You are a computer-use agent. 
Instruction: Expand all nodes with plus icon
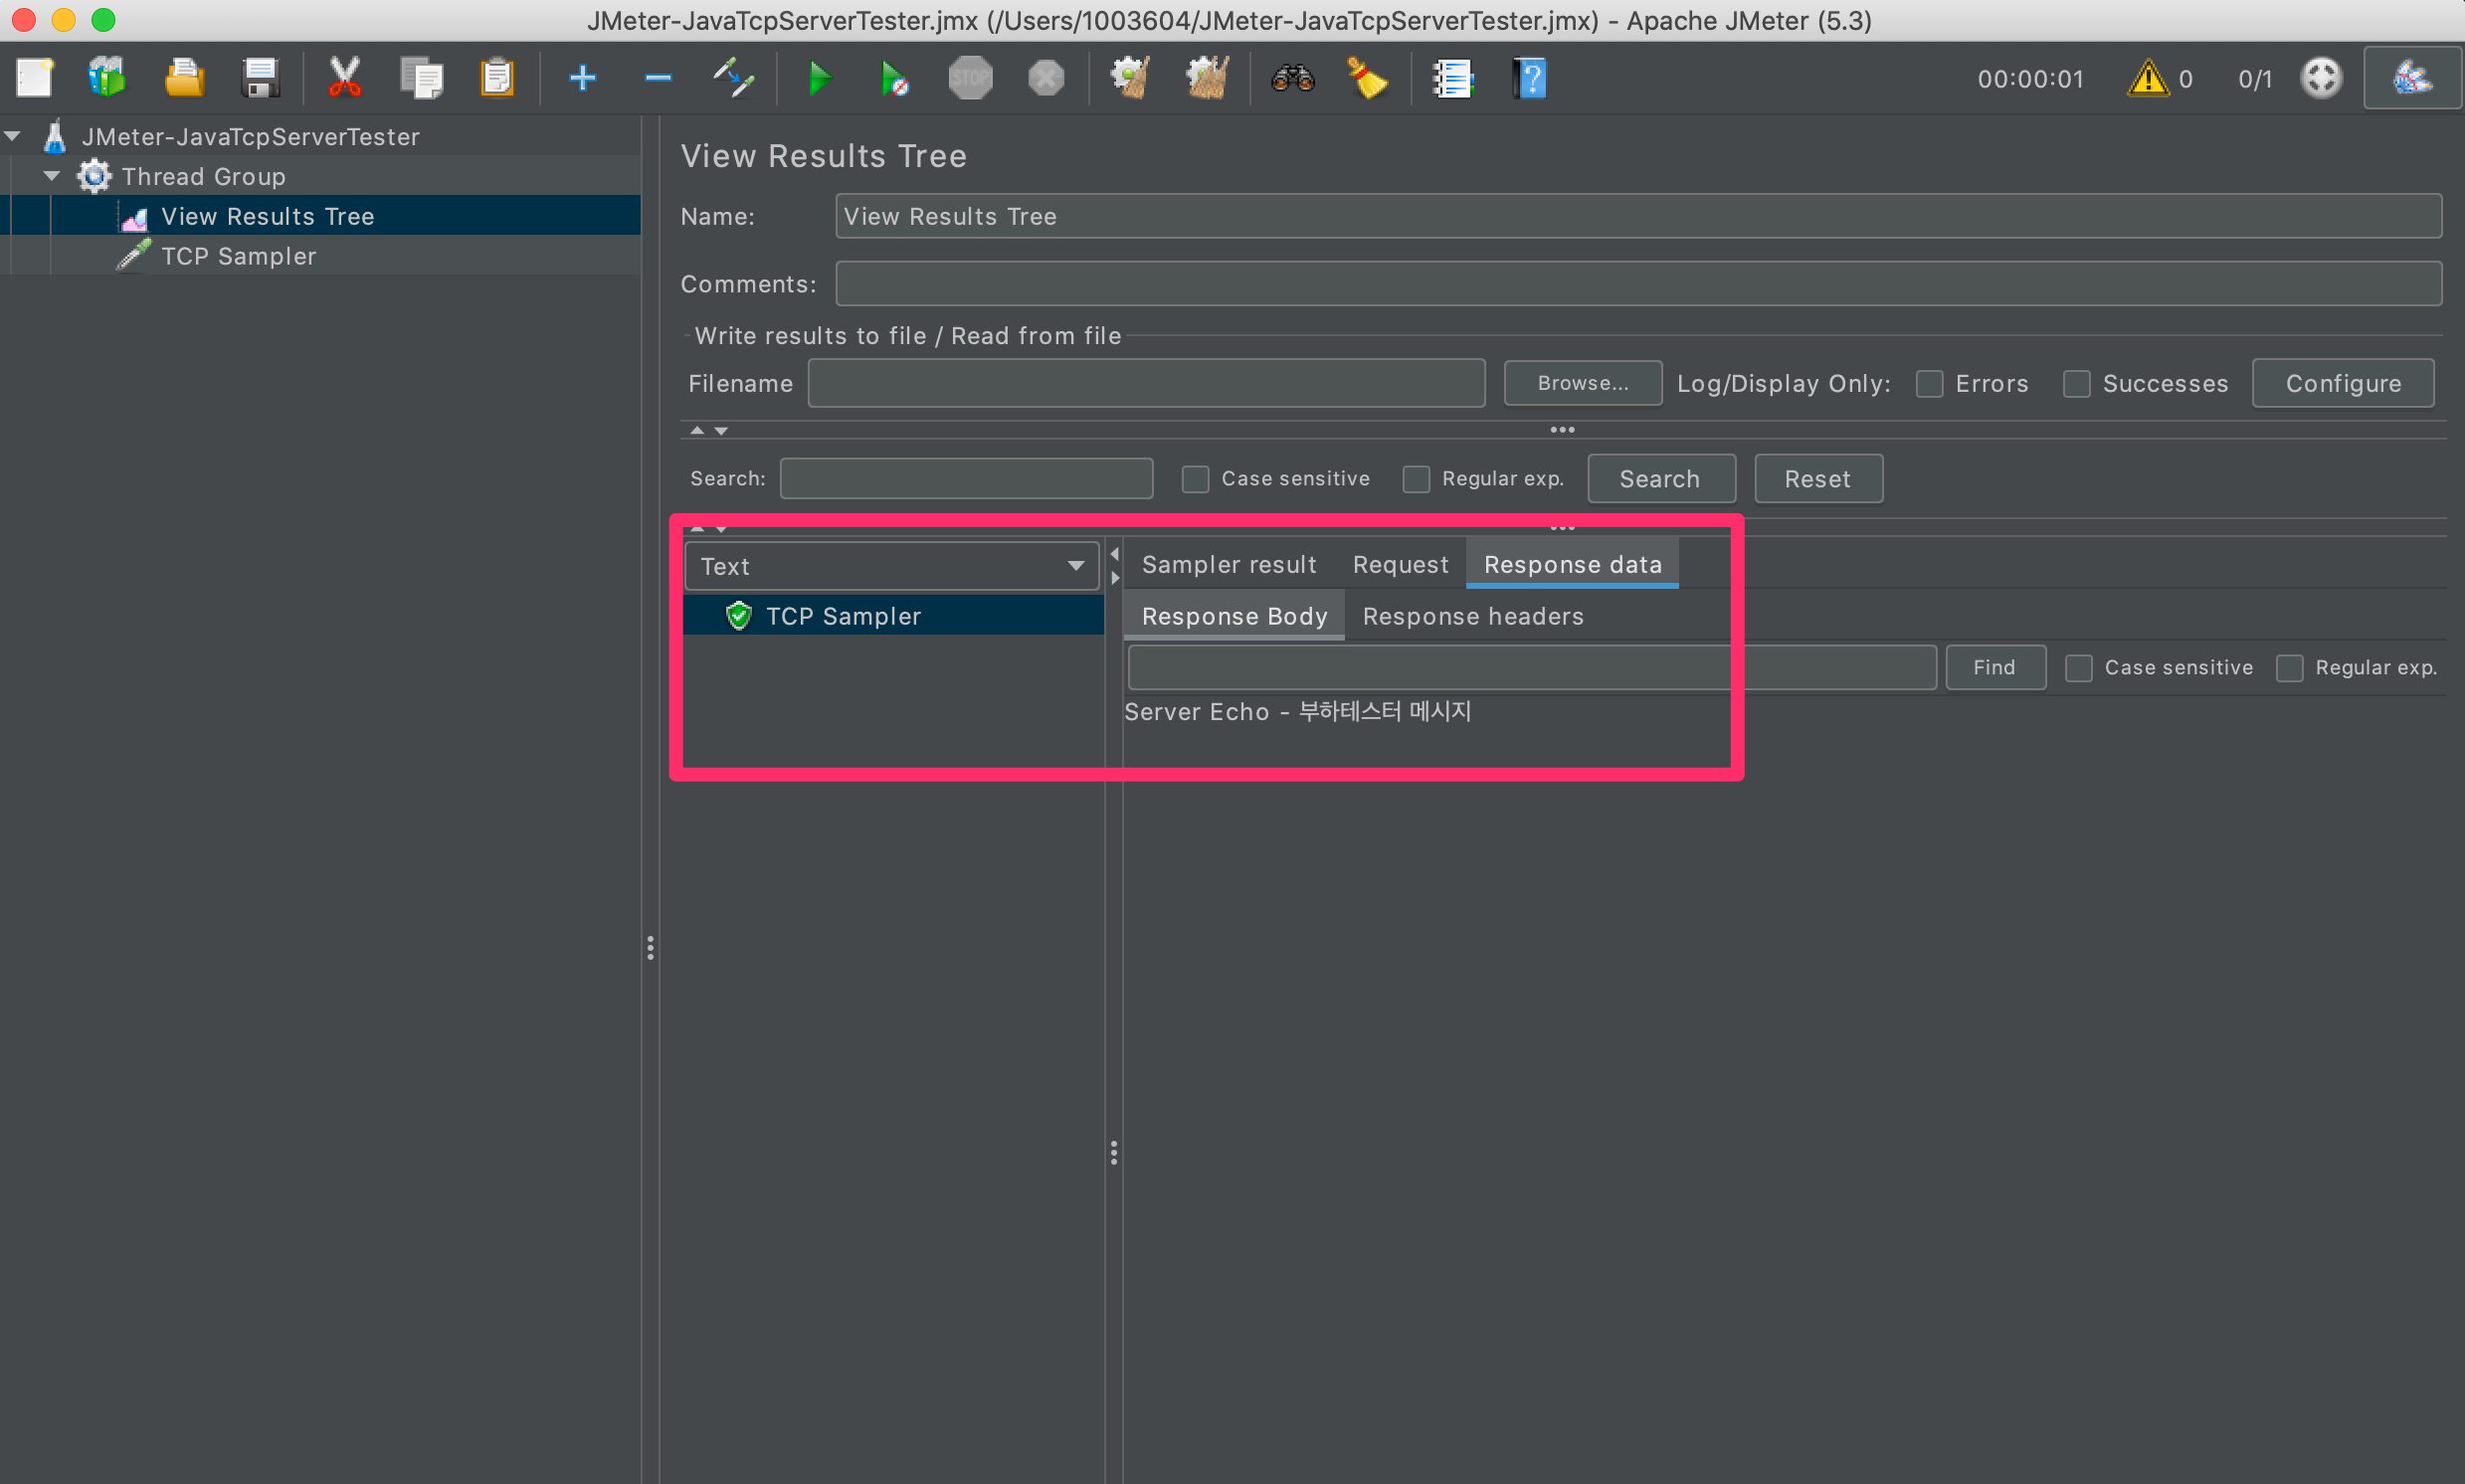pyautogui.click(x=582, y=78)
